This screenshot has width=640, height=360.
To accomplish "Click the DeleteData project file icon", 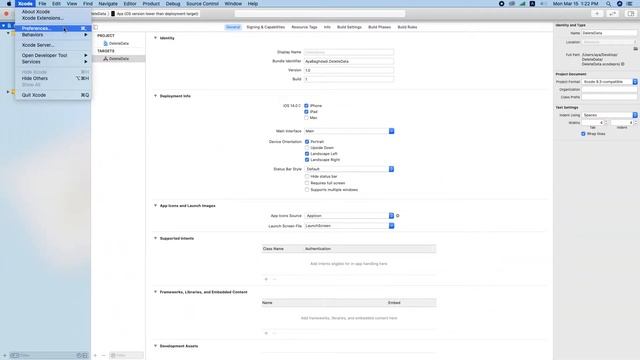I will [106, 43].
